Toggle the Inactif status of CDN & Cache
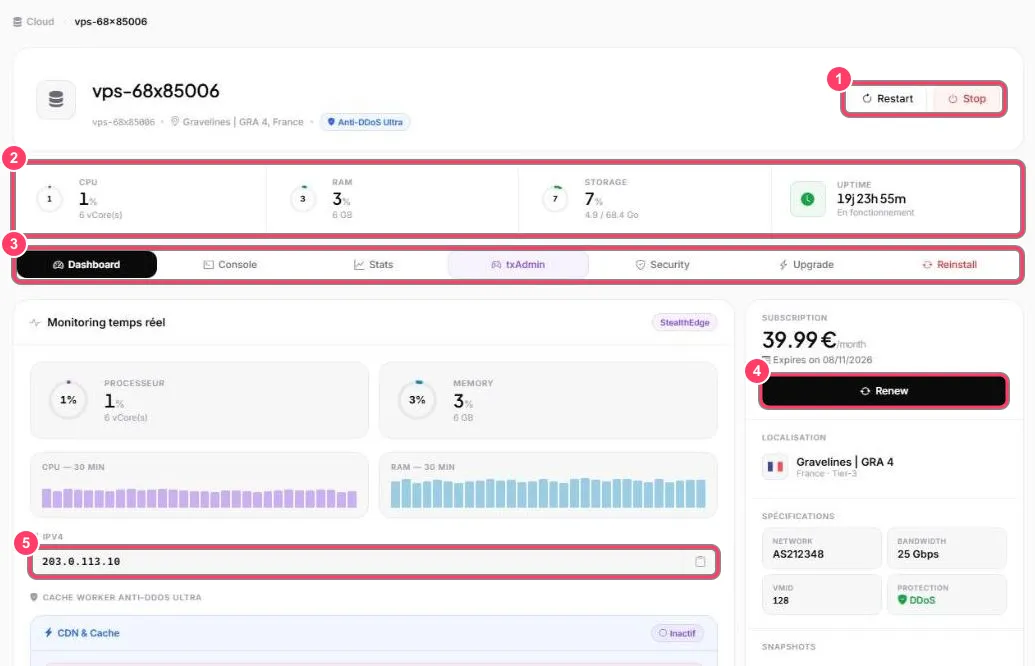The height and width of the screenshot is (666, 1035). point(677,634)
